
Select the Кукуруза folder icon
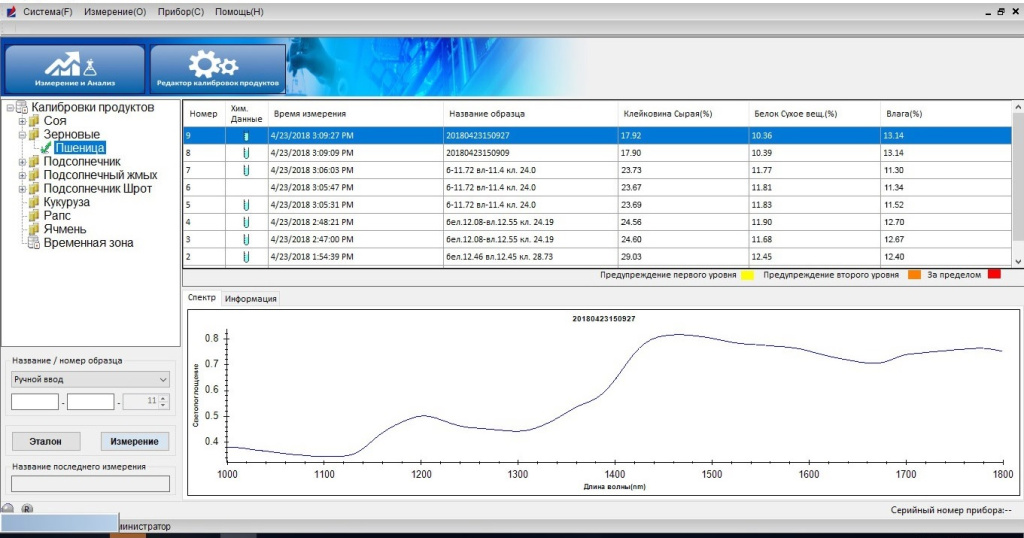34,202
